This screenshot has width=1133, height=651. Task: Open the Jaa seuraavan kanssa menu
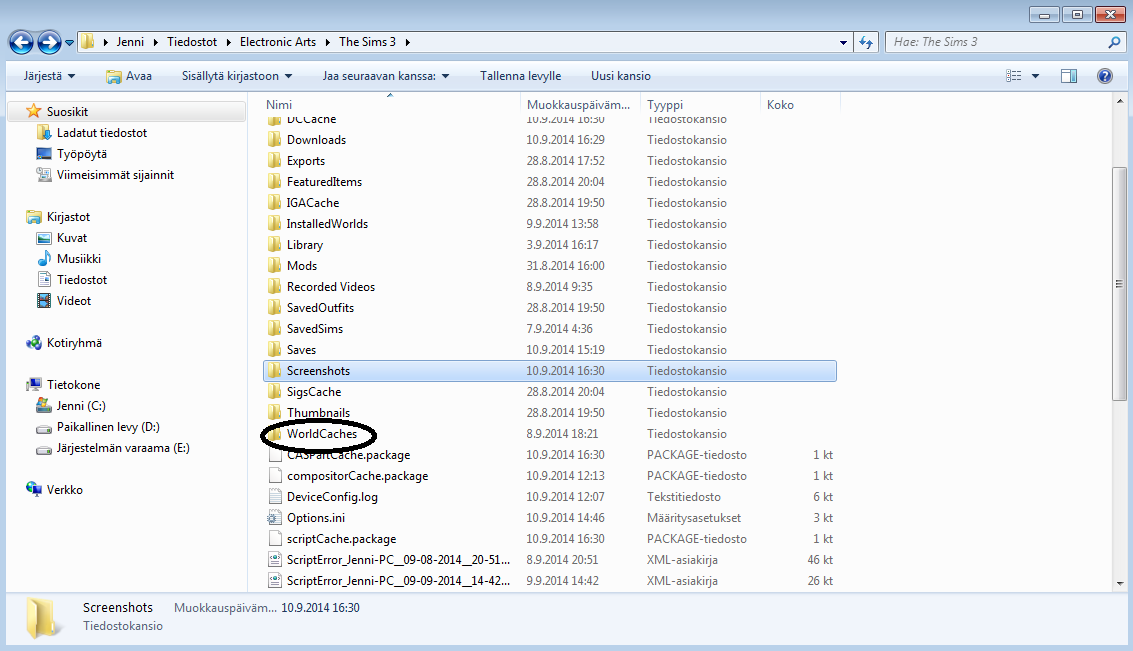[386, 76]
